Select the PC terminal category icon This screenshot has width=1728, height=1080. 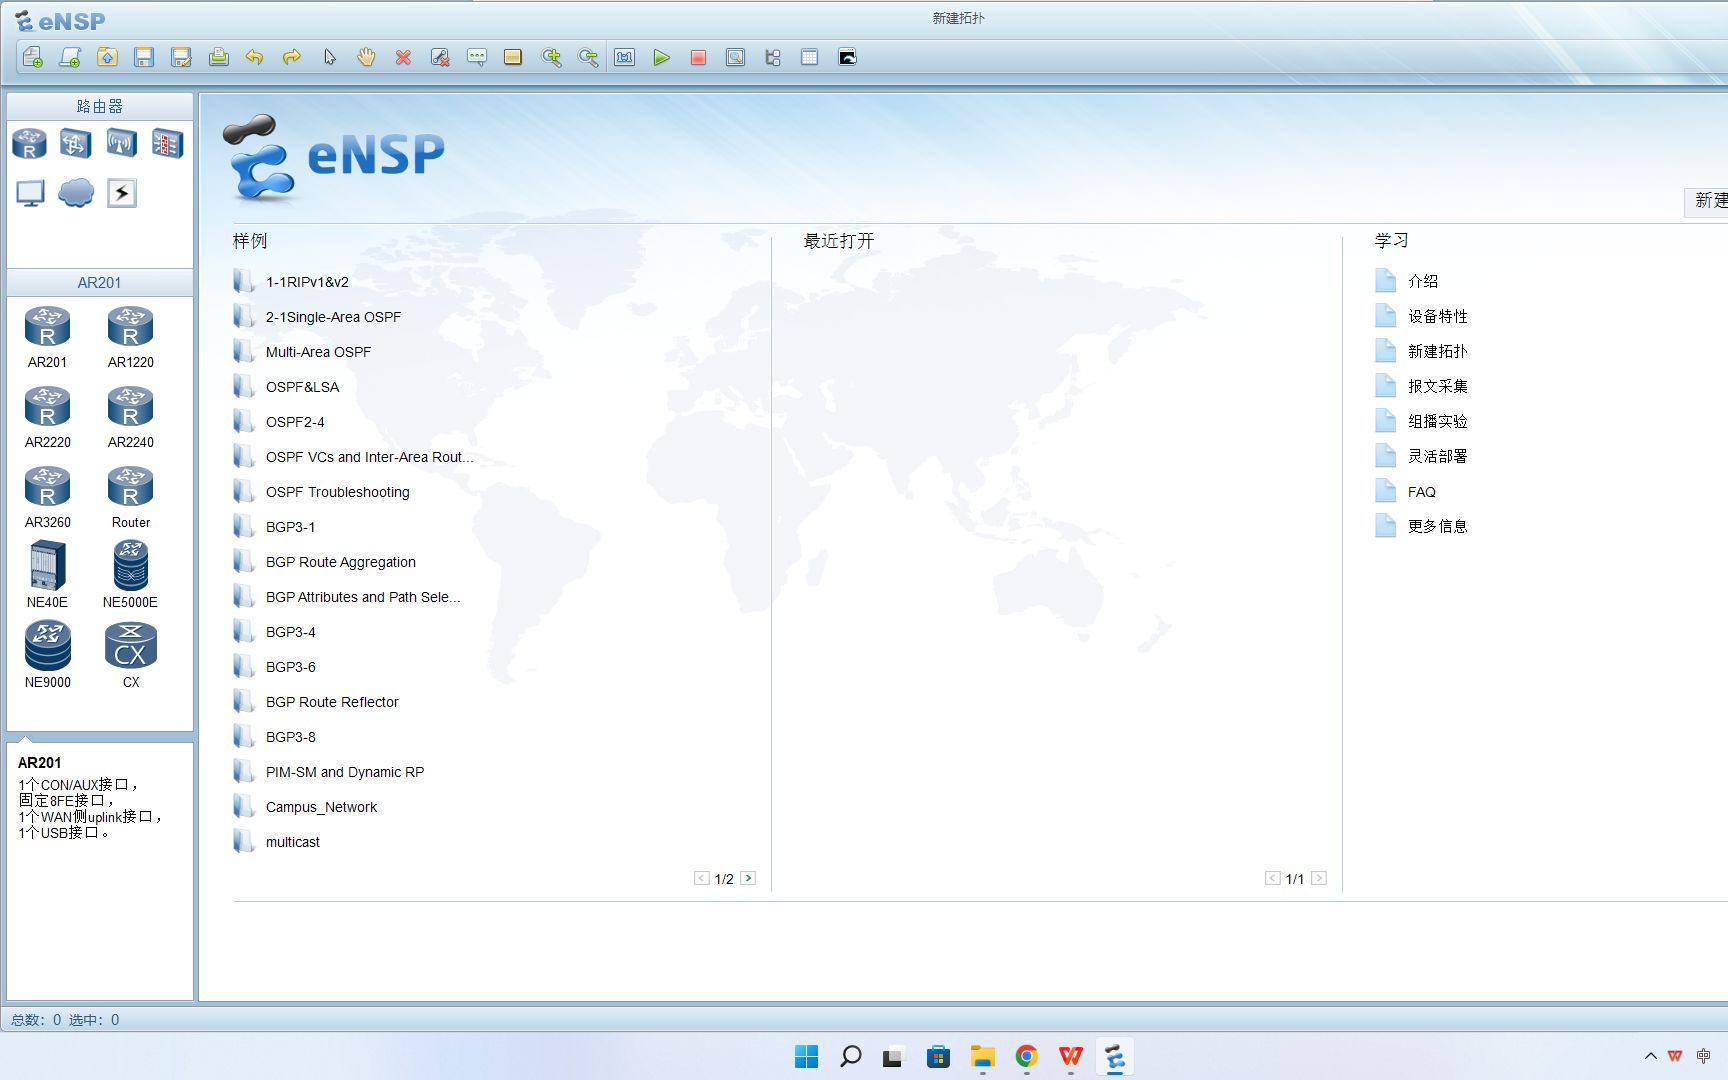point(30,193)
